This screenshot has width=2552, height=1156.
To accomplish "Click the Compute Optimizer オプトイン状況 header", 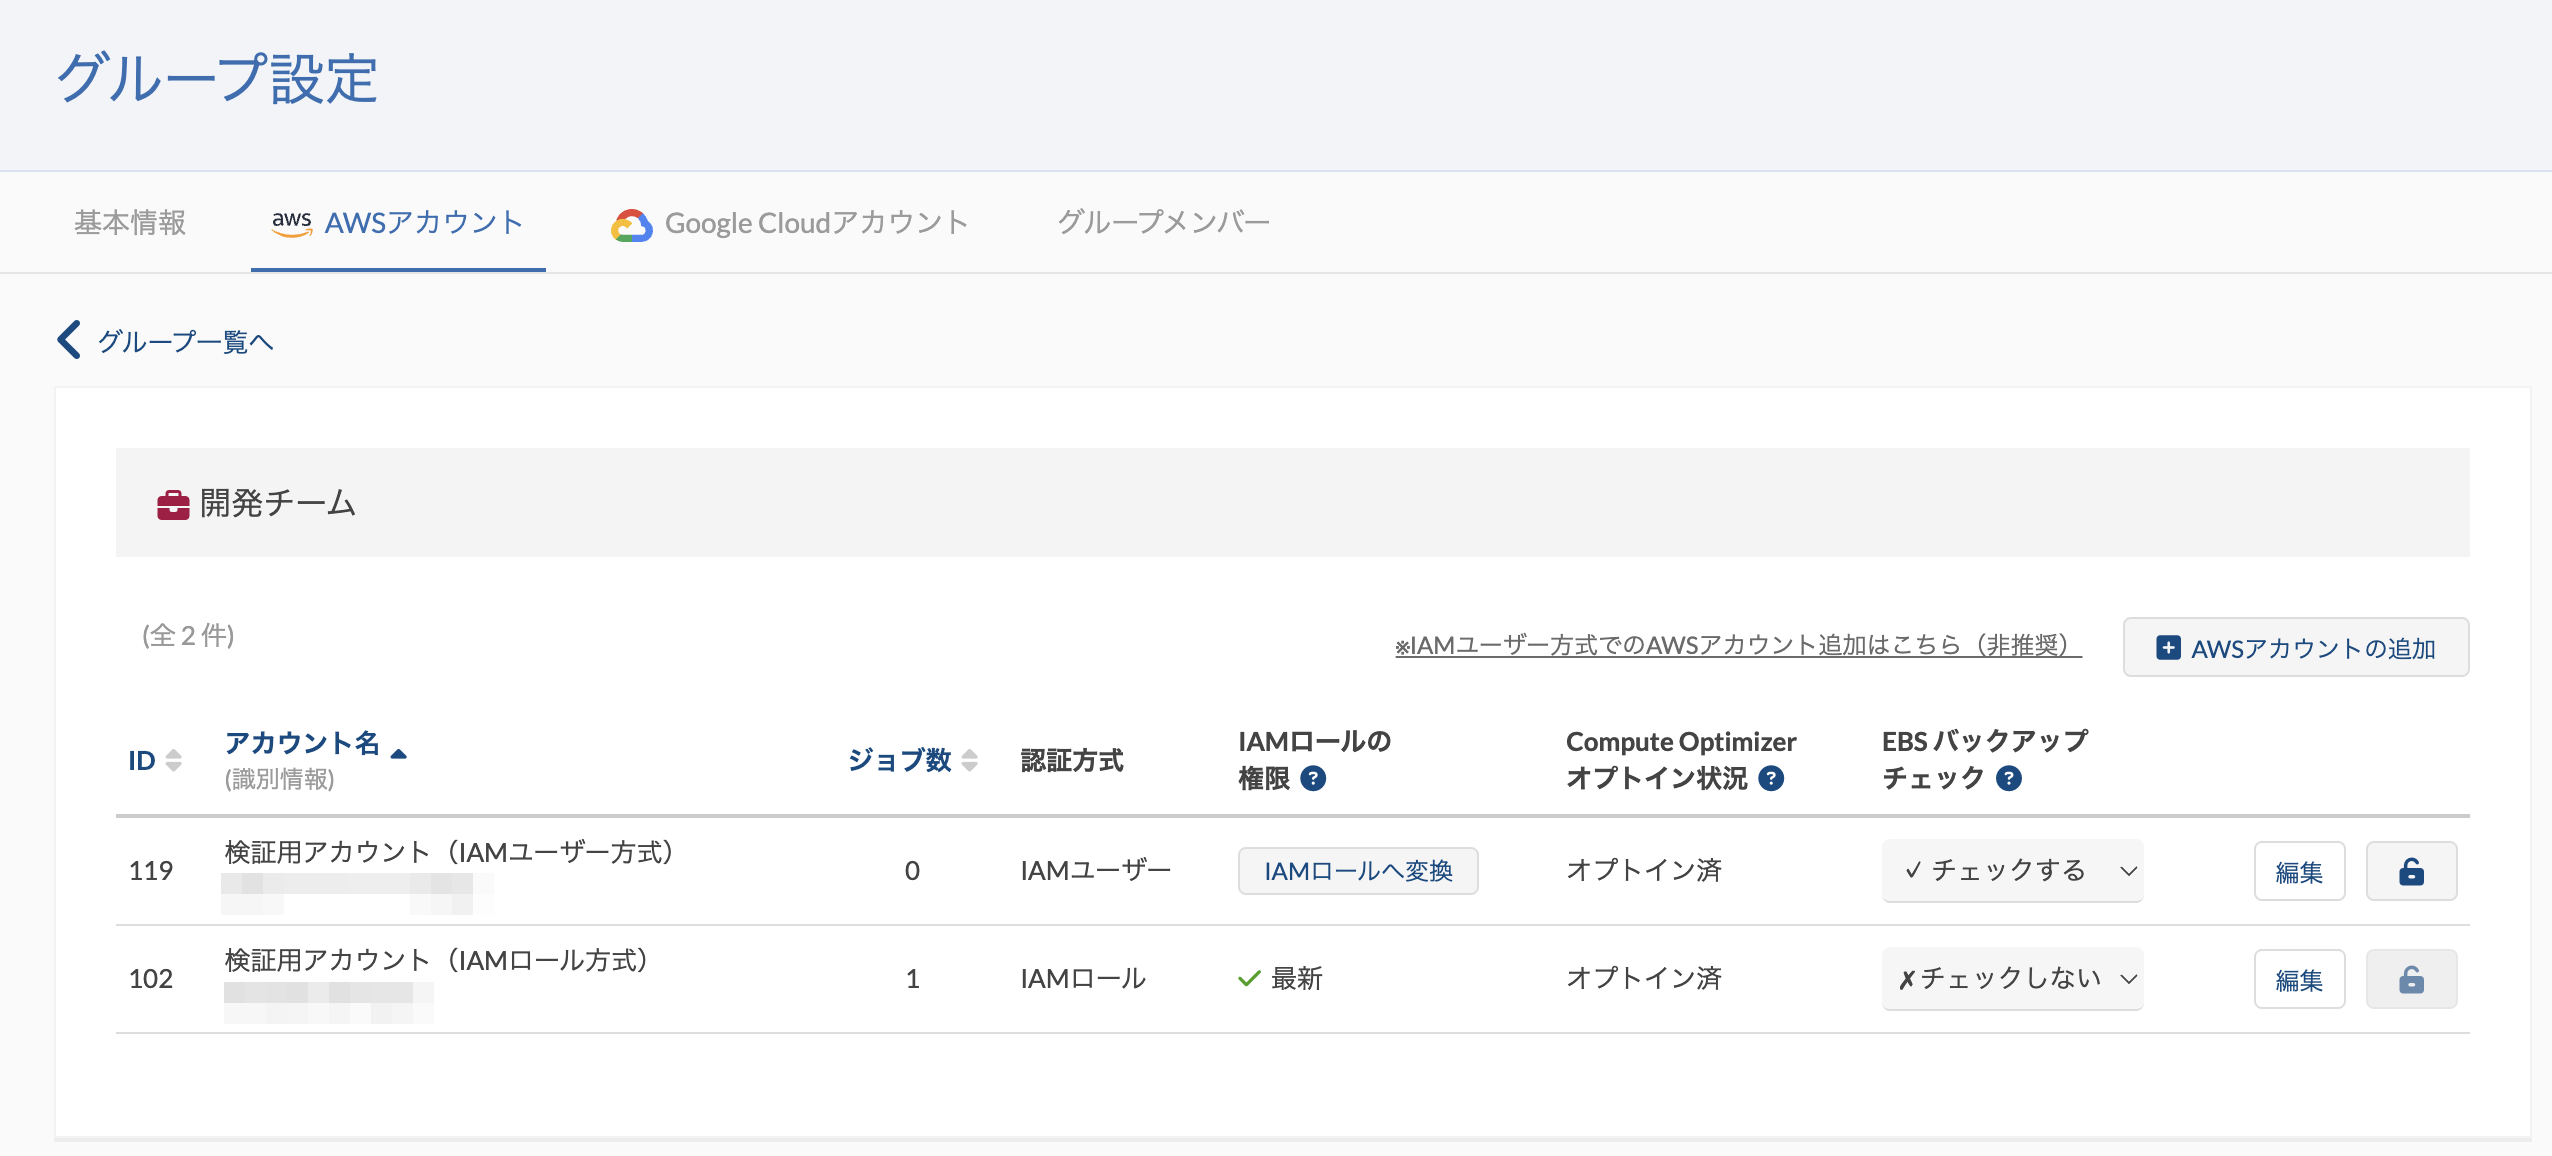I will tap(1681, 760).
